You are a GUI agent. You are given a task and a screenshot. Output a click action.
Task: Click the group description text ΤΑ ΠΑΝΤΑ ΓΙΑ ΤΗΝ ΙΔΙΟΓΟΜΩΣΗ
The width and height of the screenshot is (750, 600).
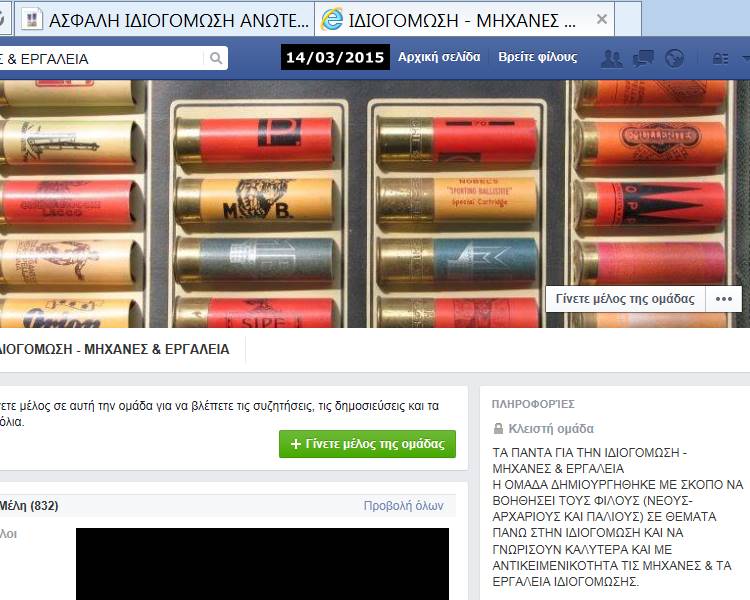tap(617, 517)
